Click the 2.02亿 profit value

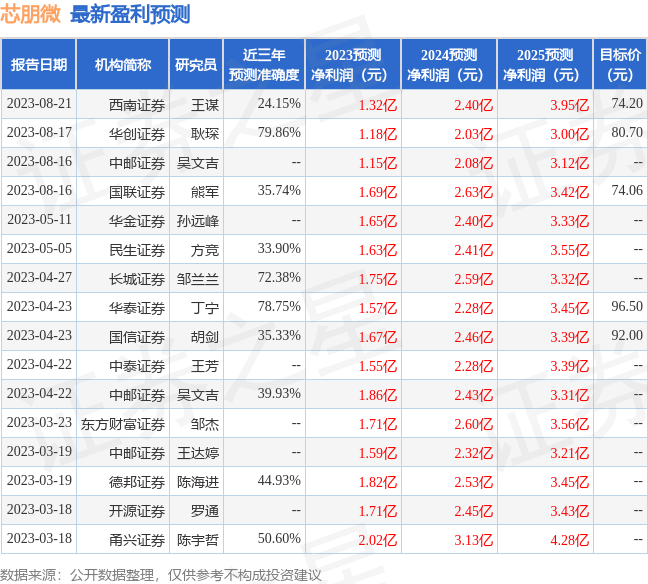click(x=377, y=540)
